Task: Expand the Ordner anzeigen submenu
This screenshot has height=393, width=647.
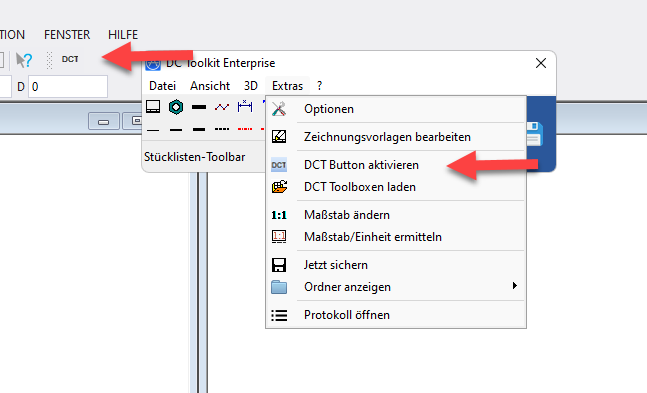Action: [396, 286]
